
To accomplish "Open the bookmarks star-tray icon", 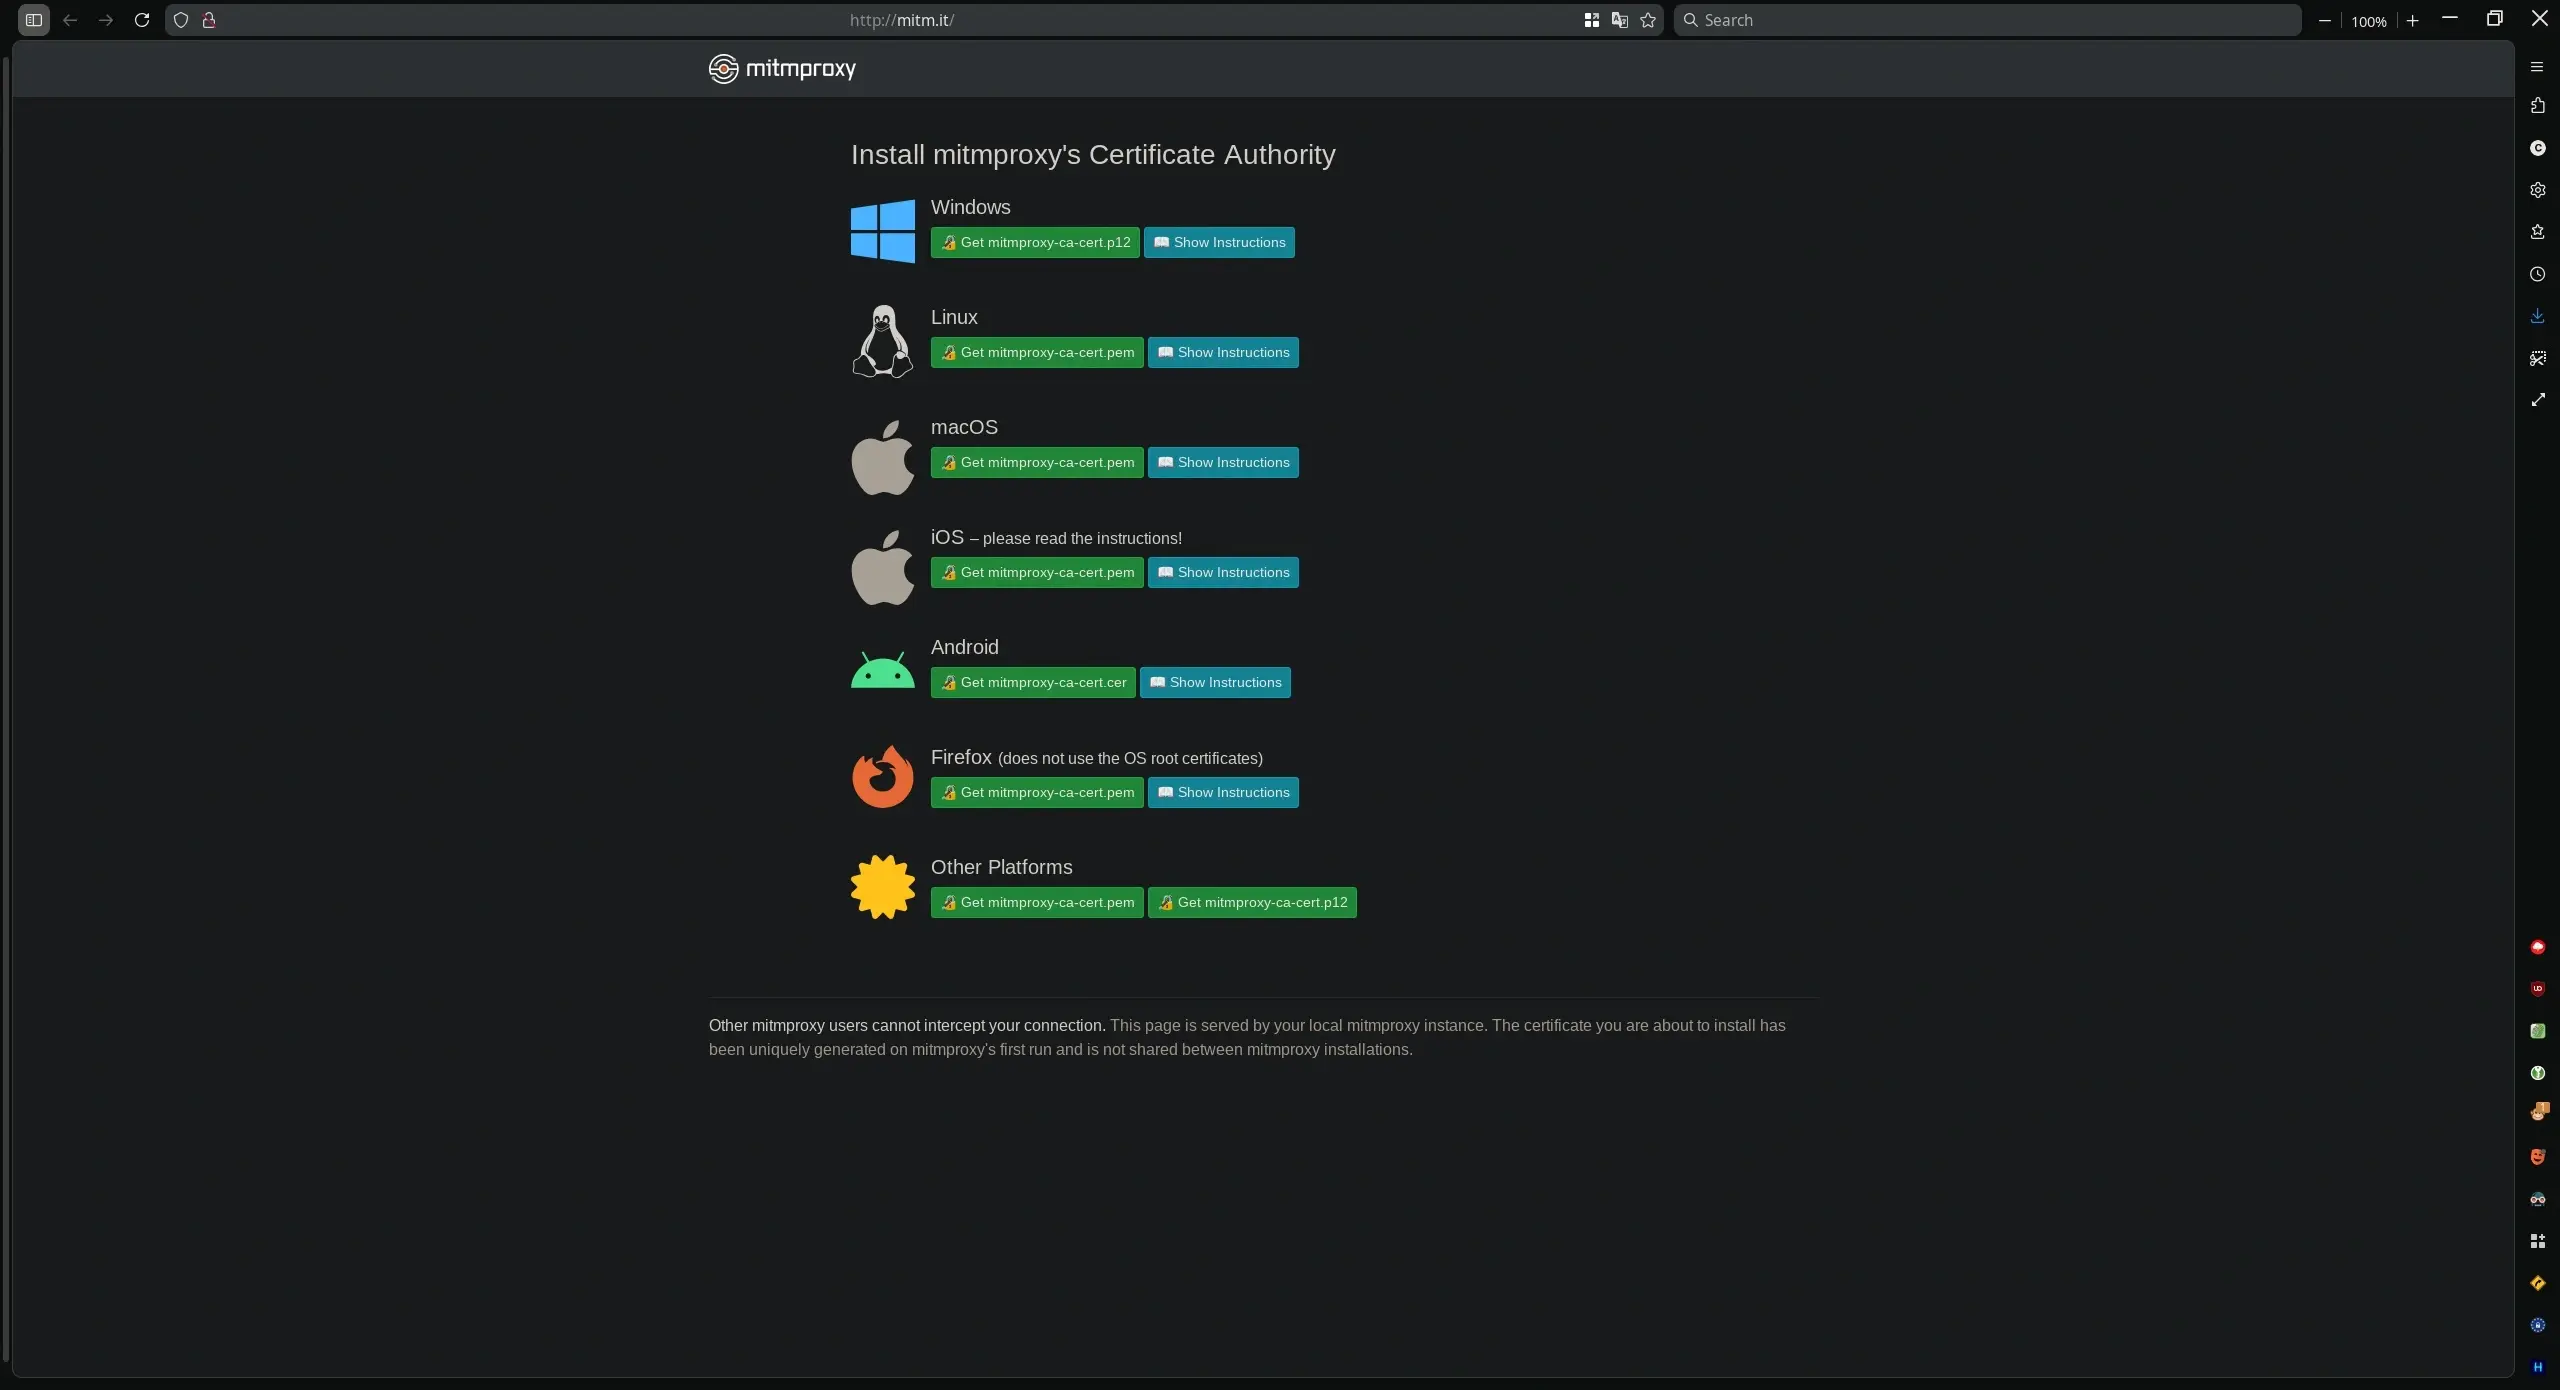I will tap(2537, 232).
